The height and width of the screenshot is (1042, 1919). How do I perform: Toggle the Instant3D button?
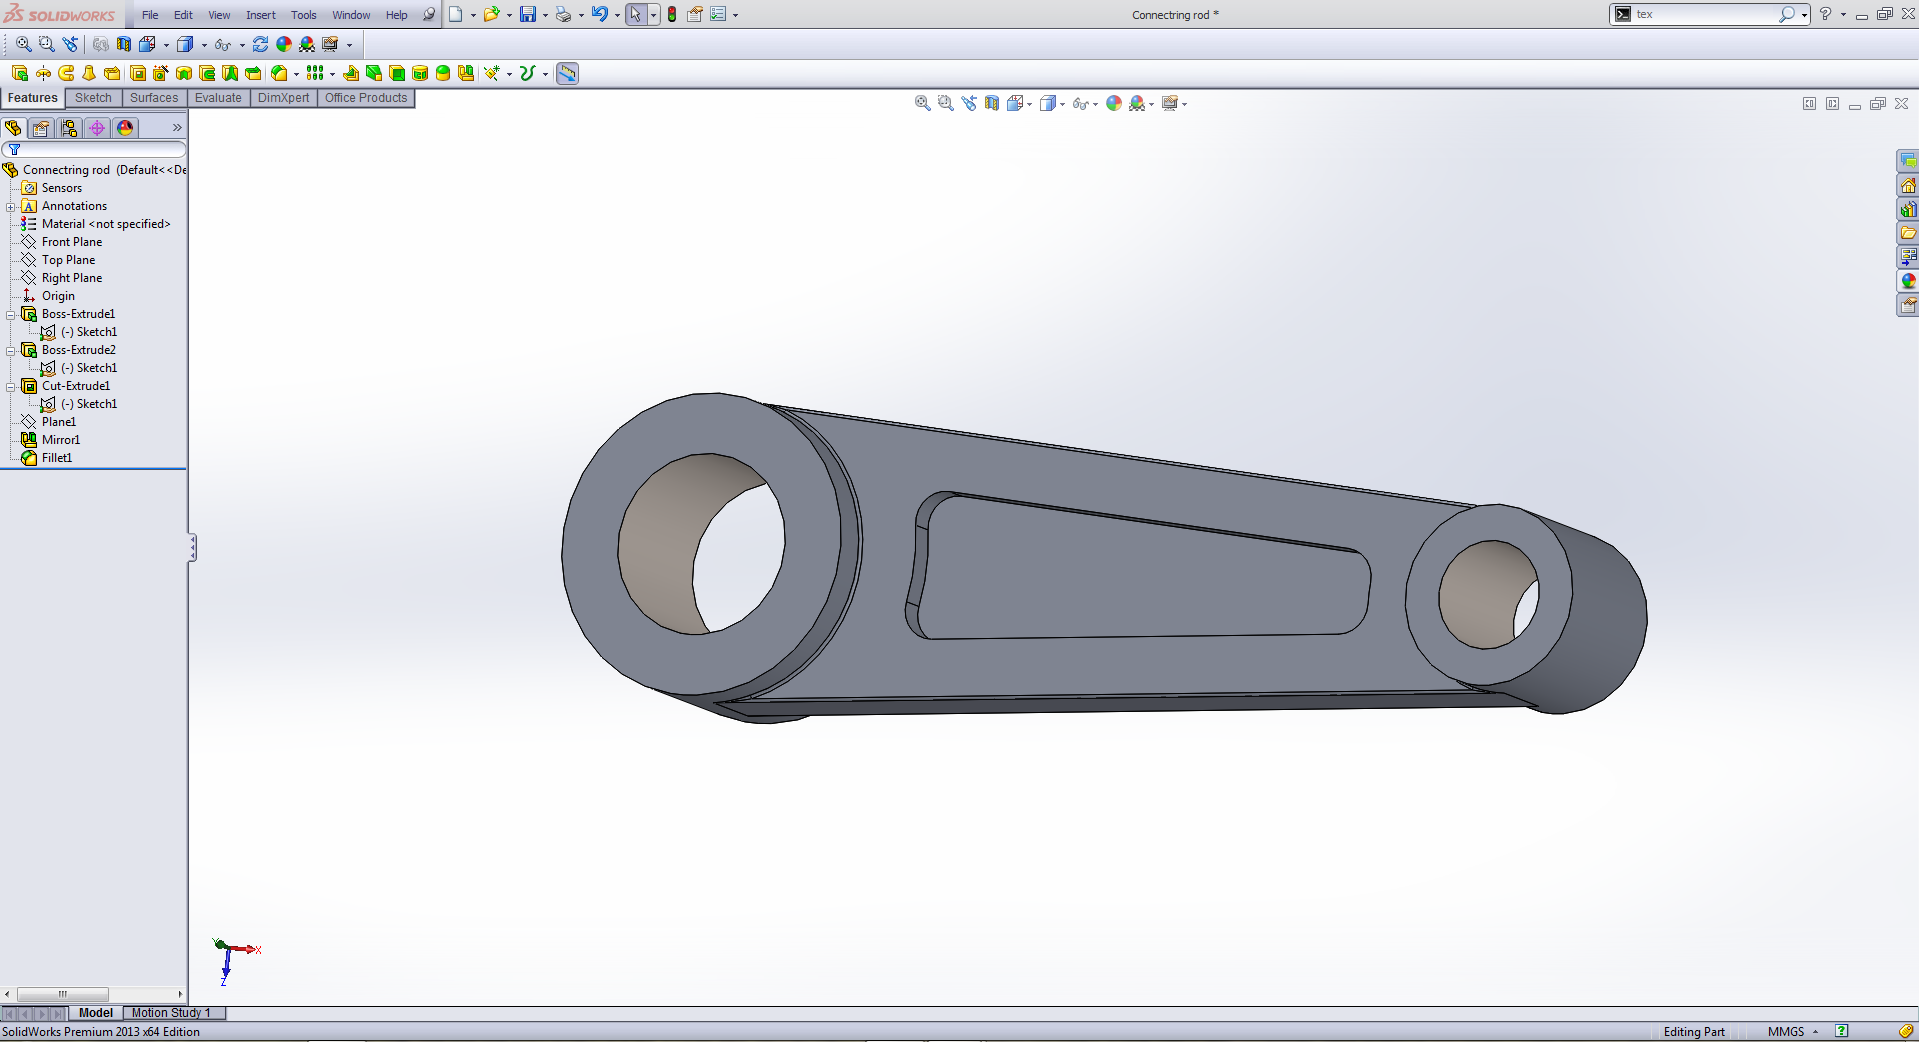pos(567,73)
